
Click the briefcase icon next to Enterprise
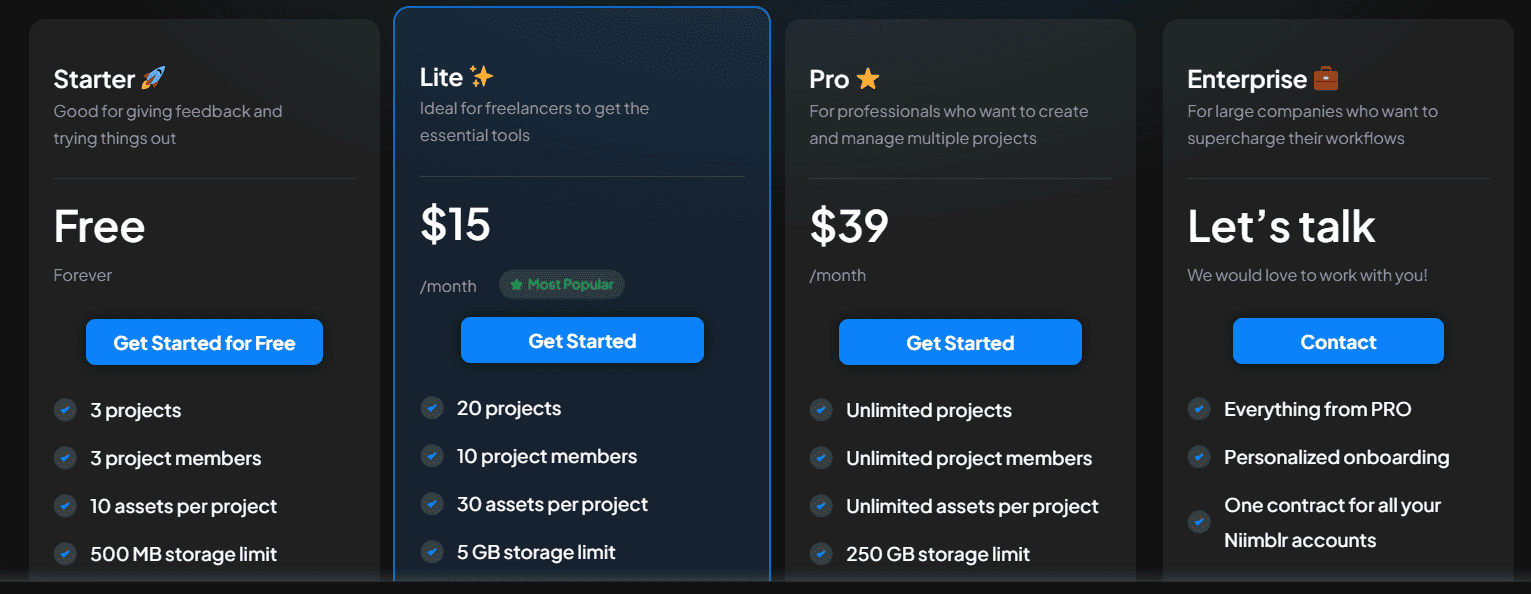1326,77
